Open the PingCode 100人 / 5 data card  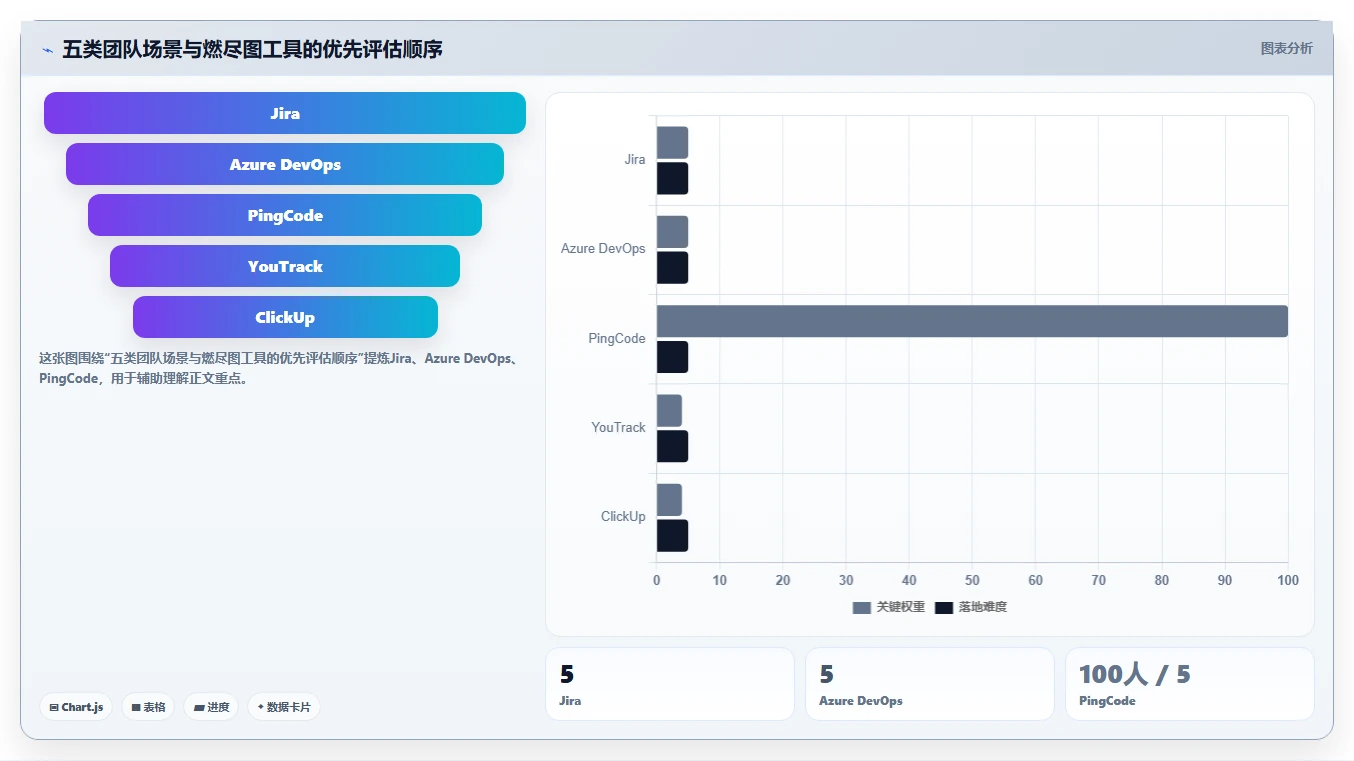click(1190, 684)
